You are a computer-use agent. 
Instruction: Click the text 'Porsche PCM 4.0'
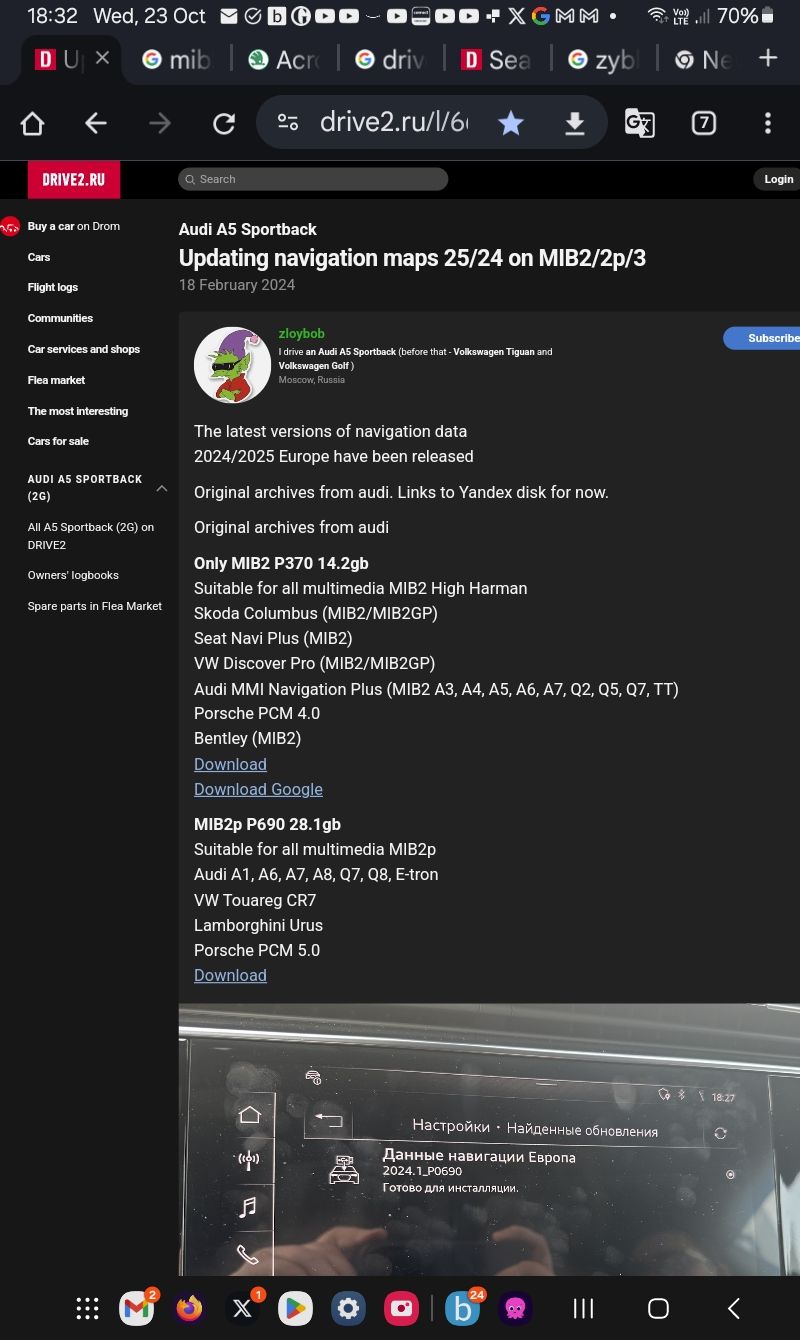click(257, 713)
